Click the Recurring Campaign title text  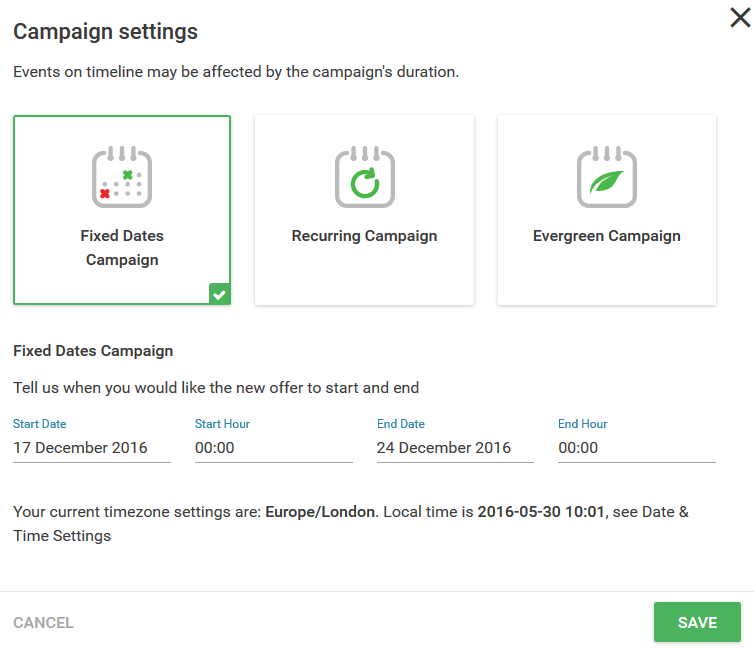tap(364, 236)
